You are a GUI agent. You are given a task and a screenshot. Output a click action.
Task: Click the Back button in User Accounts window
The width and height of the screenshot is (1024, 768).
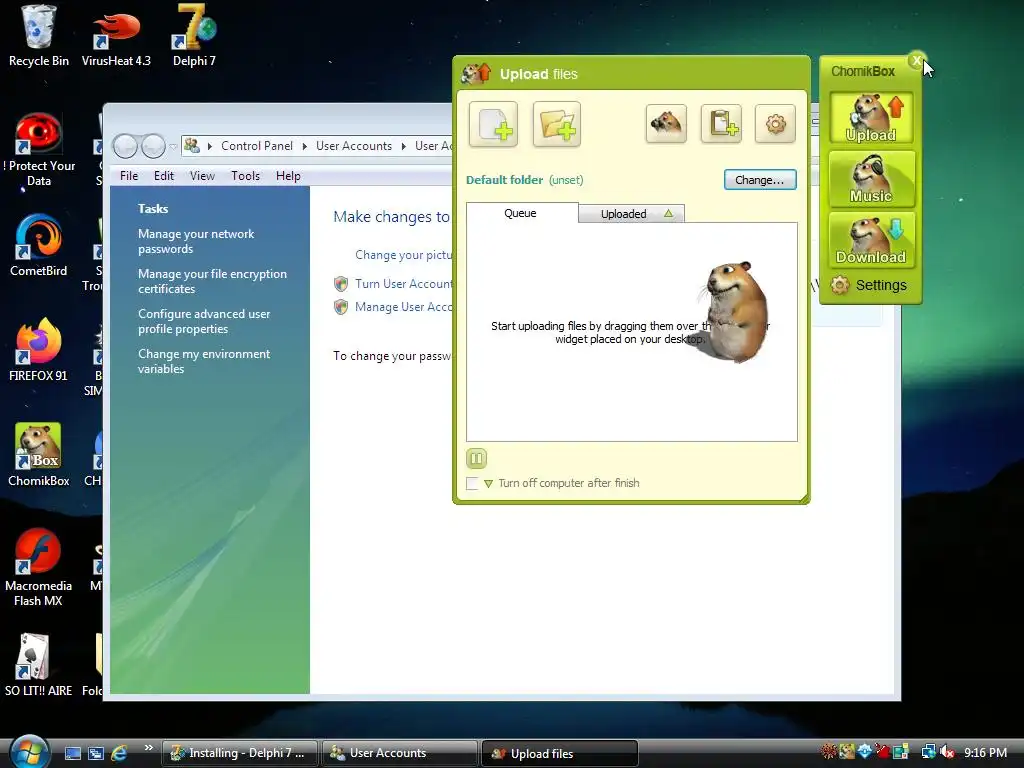click(x=125, y=146)
